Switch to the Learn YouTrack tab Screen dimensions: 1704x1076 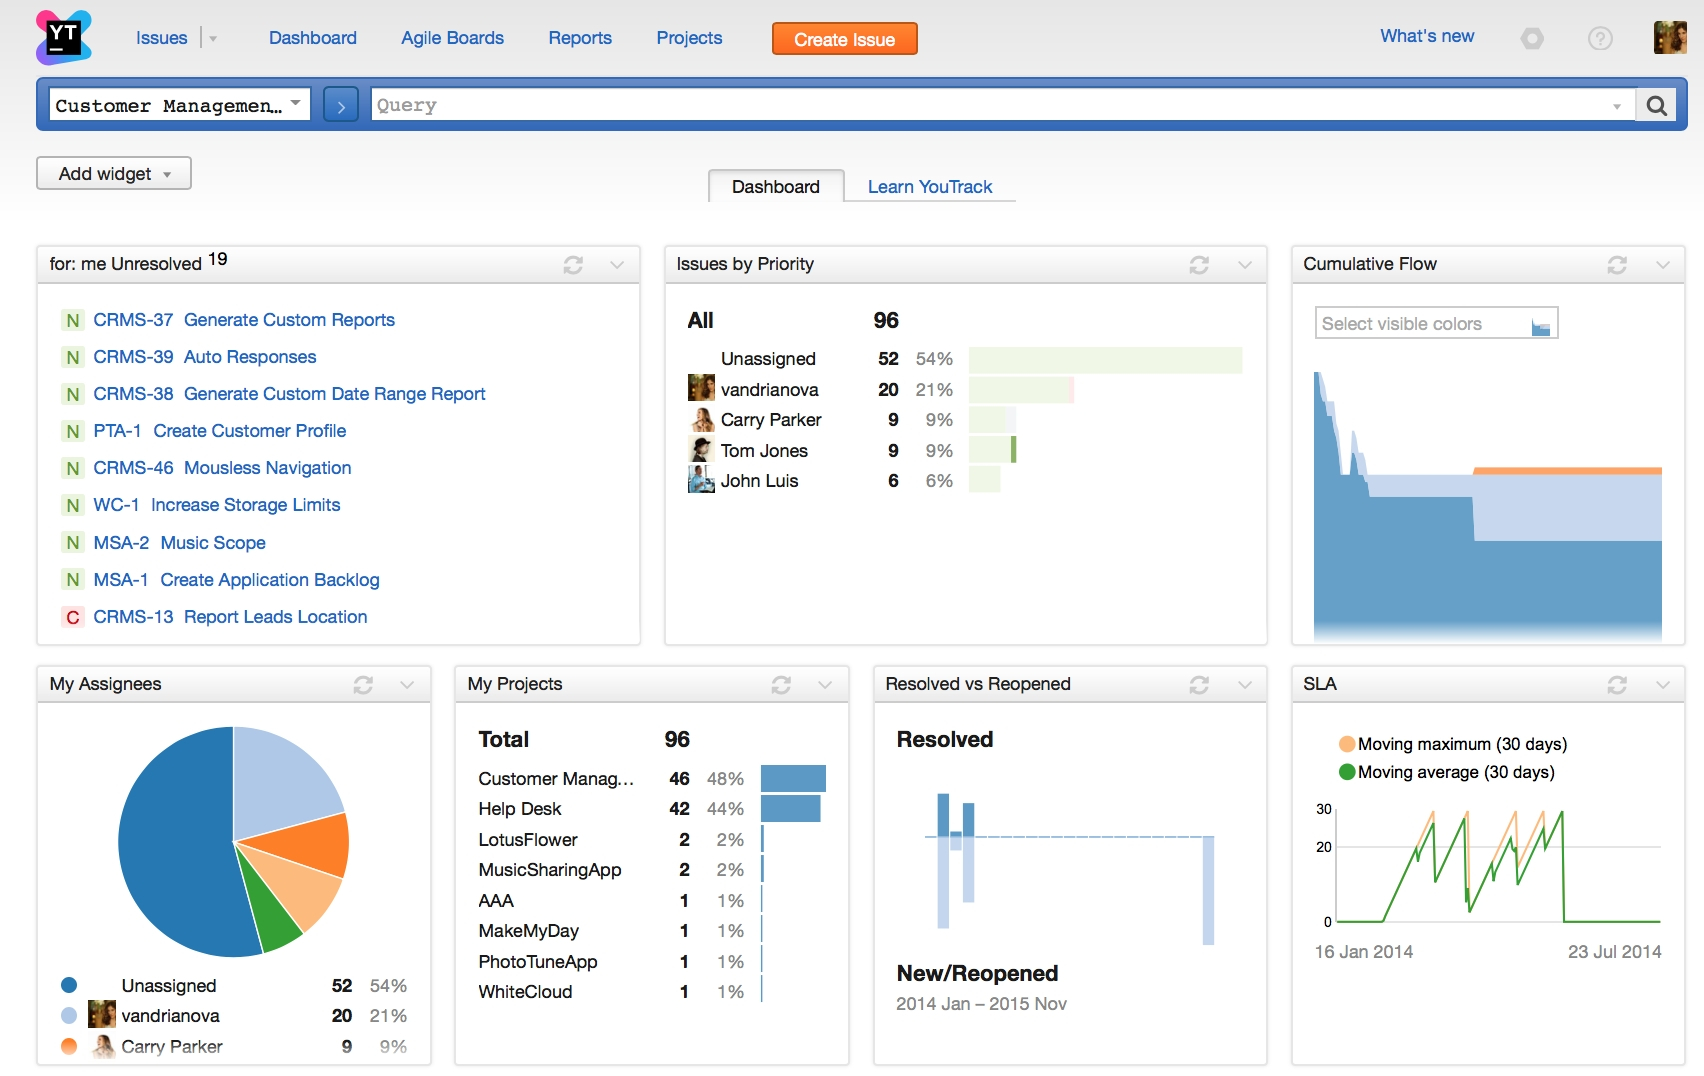929,187
